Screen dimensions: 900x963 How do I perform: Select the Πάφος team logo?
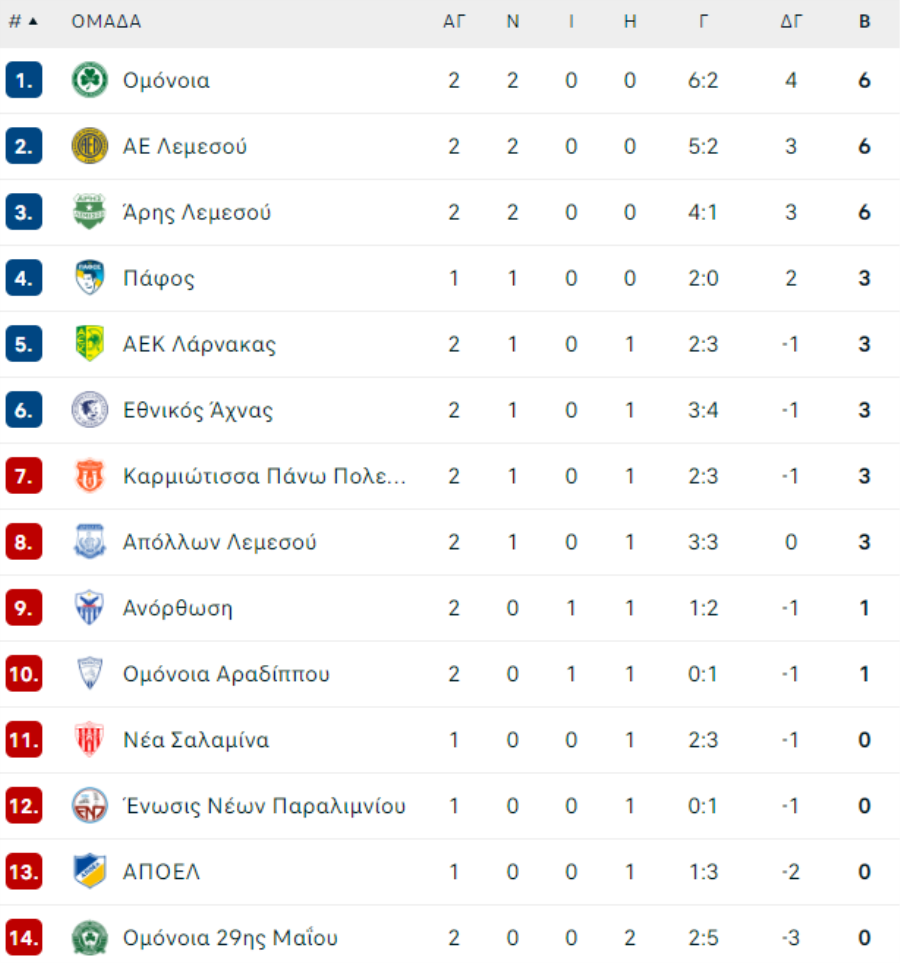pos(90,278)
